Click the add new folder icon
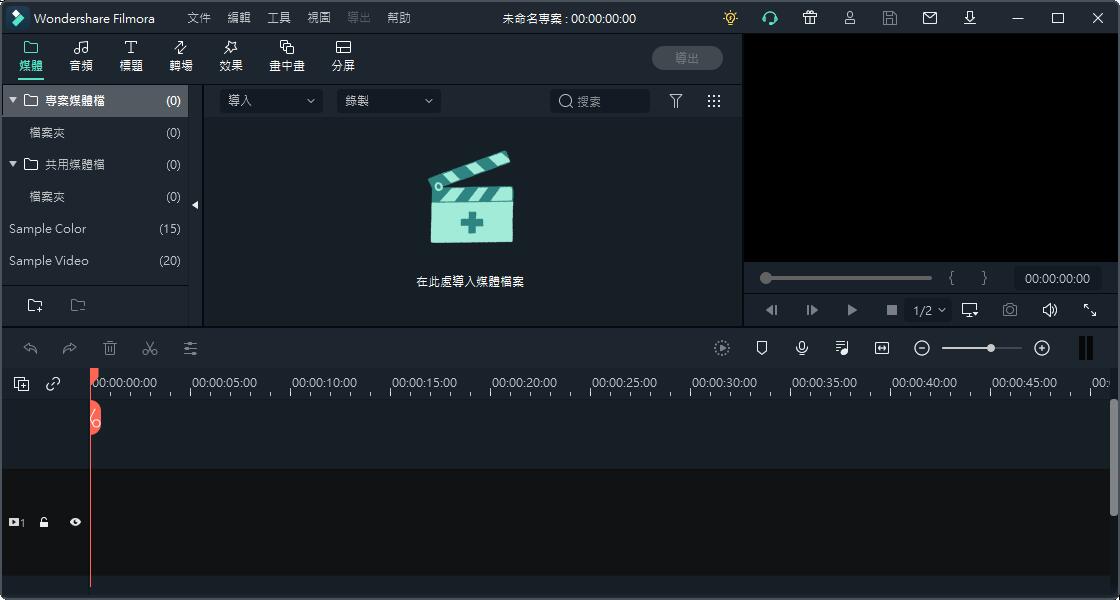 [35, 305]
